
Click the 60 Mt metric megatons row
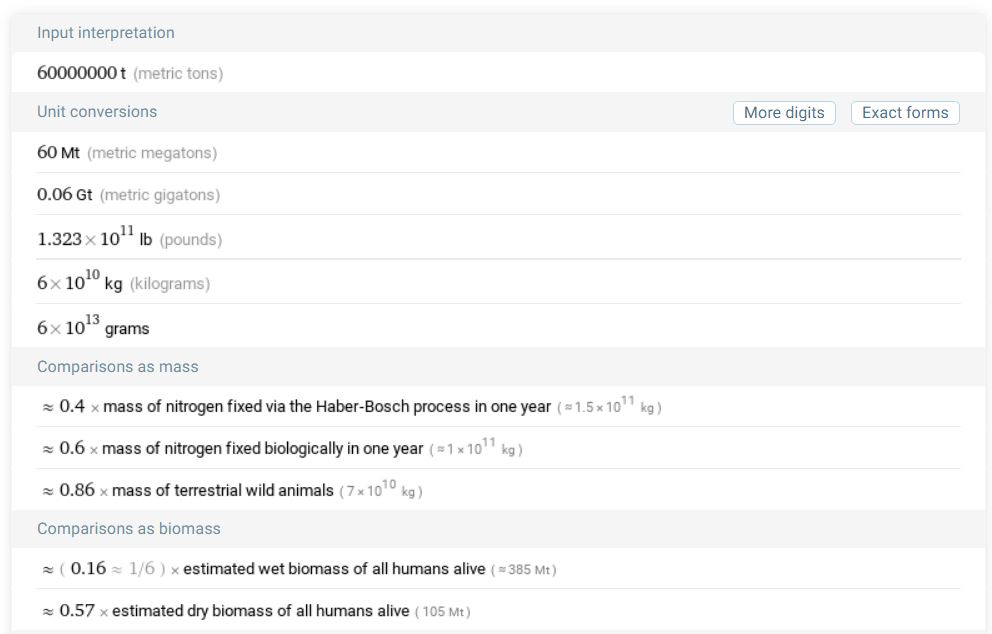(x=127, y=153)
